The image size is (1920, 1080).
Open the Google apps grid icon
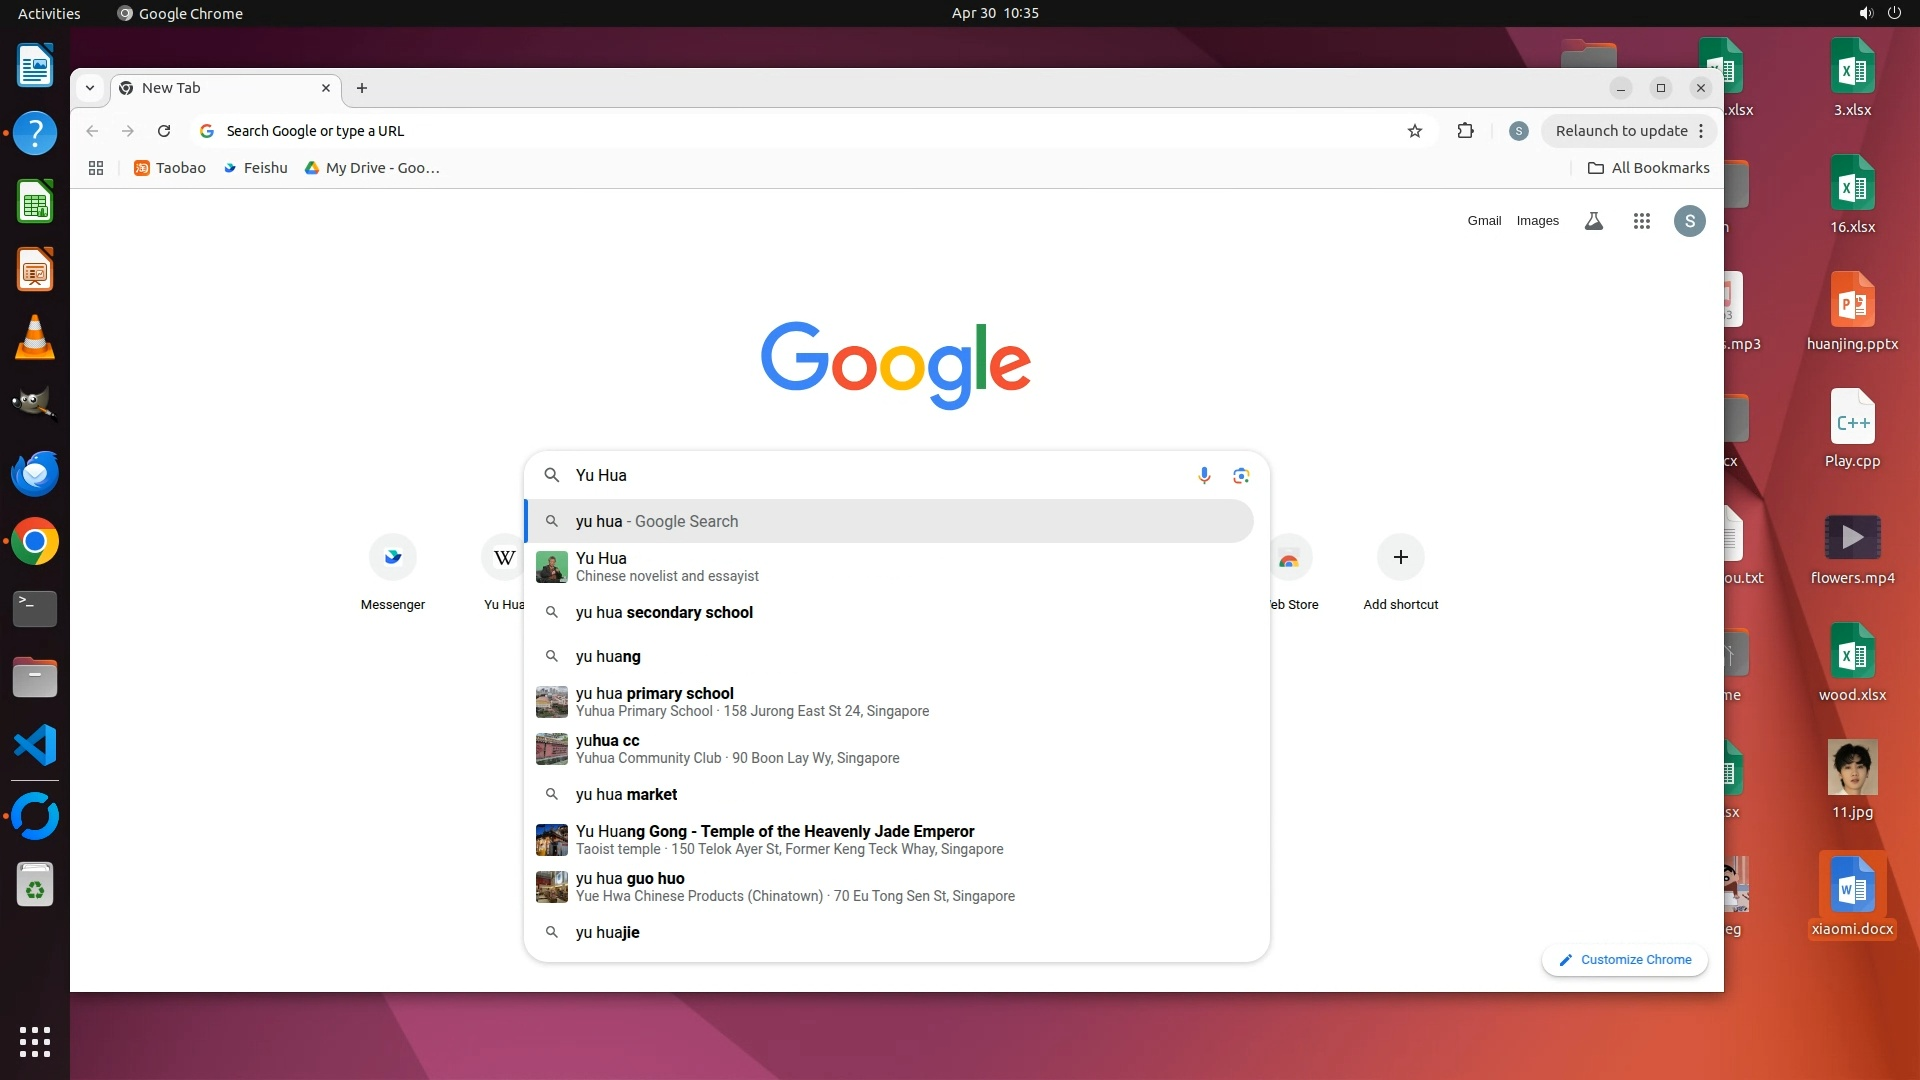pyautogui.click(x=1641, y=221)
